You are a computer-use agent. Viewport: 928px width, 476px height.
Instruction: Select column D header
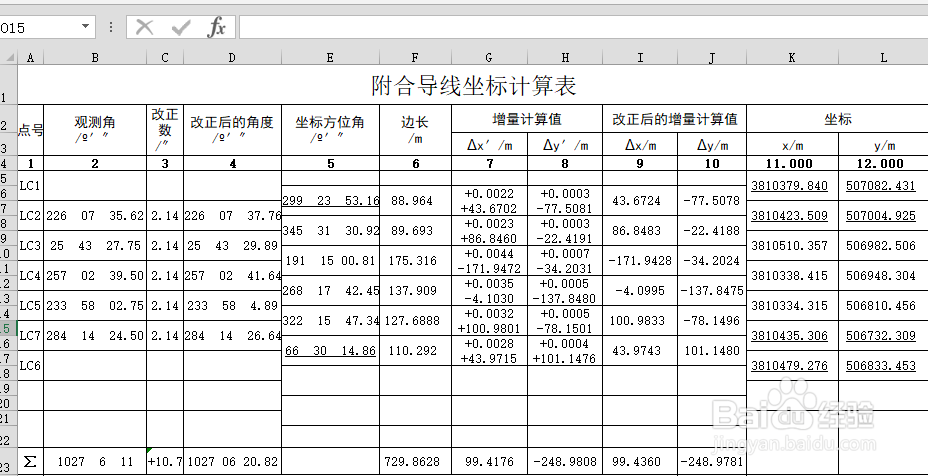tap(232, 57)
